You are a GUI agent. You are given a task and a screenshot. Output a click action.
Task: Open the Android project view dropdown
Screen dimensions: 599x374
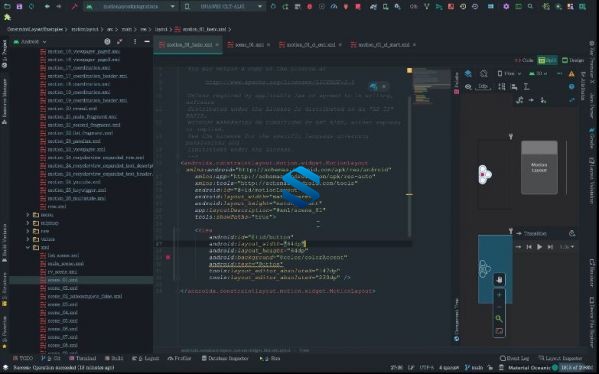tap(30, 42)
